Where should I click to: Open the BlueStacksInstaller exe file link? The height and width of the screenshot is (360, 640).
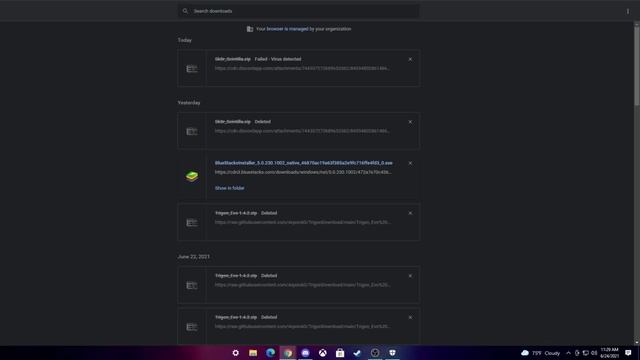coord(304,163)
